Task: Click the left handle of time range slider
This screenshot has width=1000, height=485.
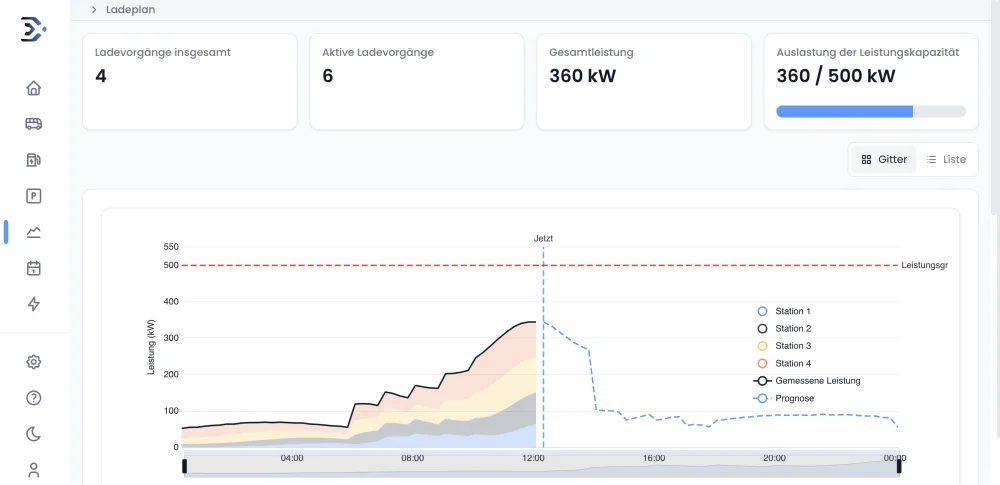Action: 184,466
